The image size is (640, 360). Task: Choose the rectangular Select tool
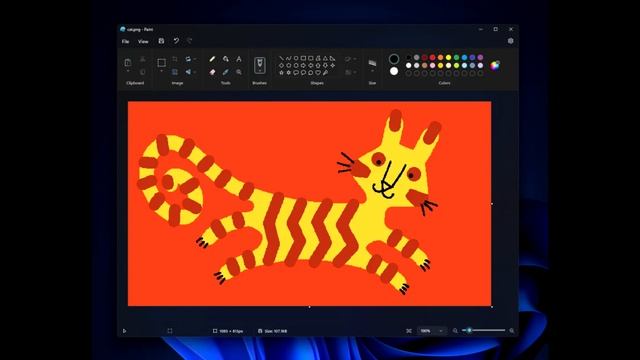(x=162, y=62)
